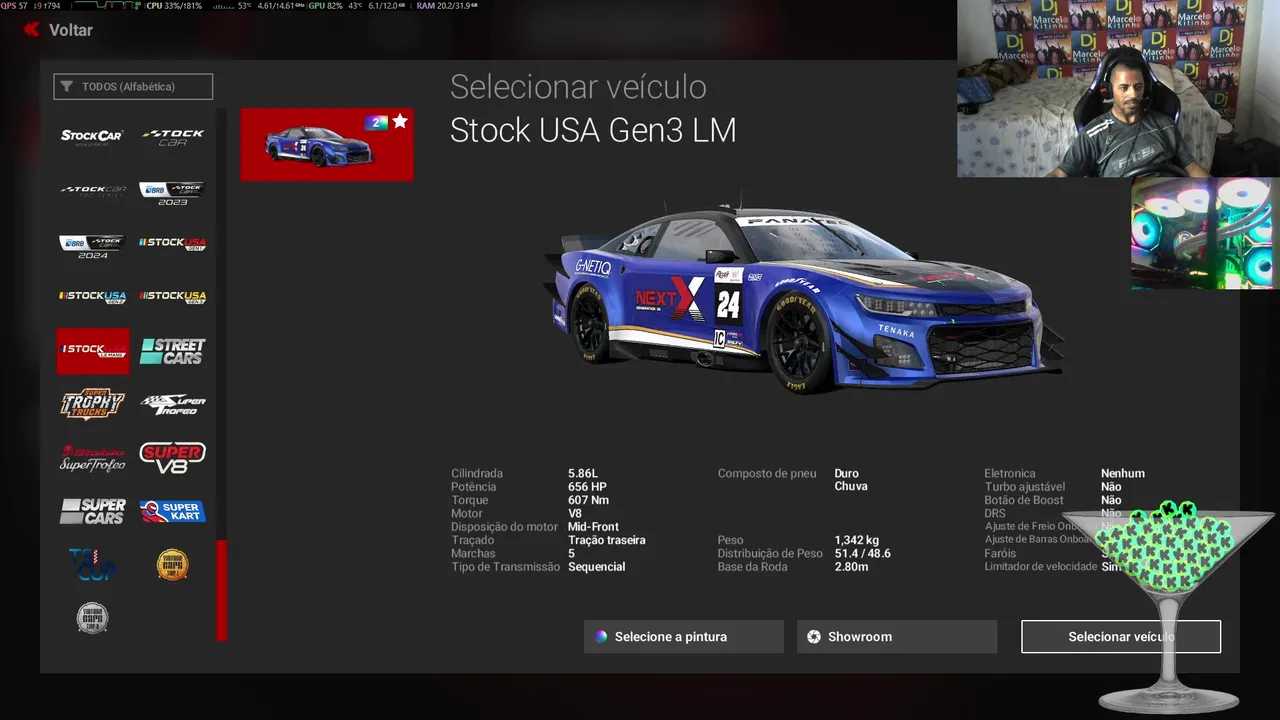Screen dimensions: 1280x720
Task: Click Selecione a pintura button
Action: 684,637
